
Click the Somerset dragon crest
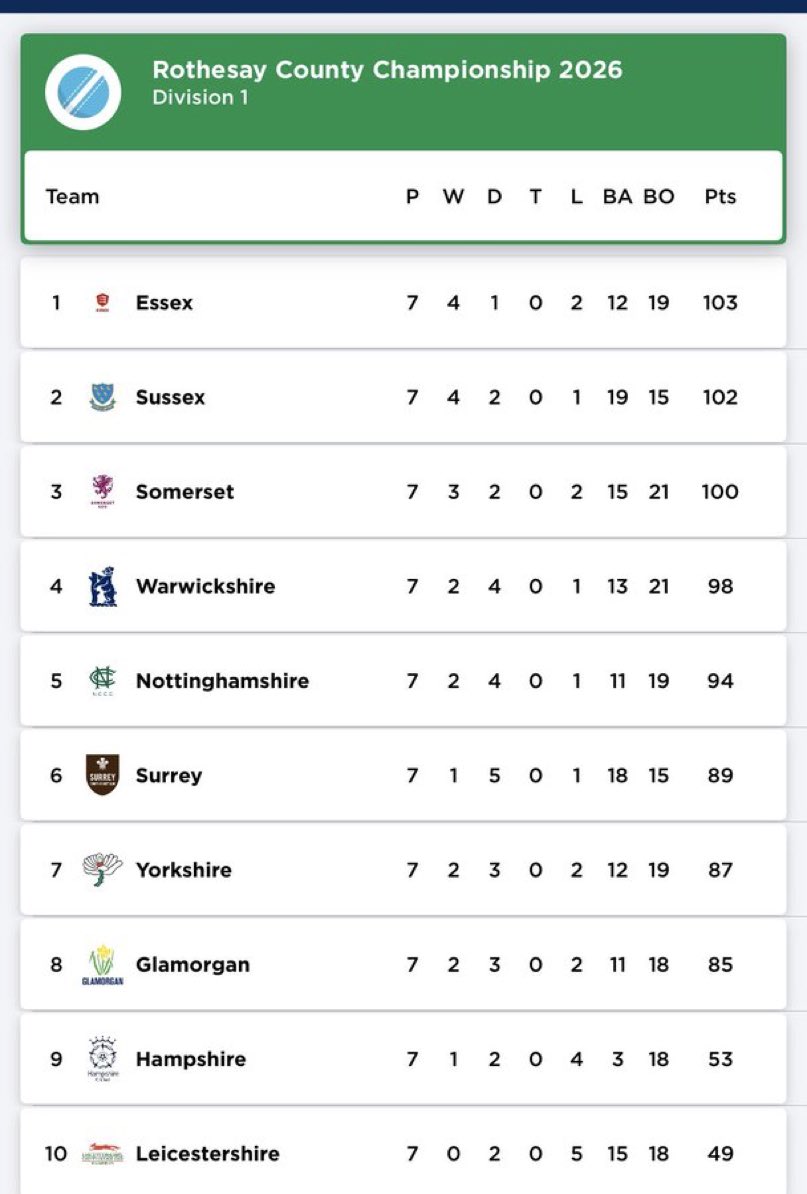103,491
